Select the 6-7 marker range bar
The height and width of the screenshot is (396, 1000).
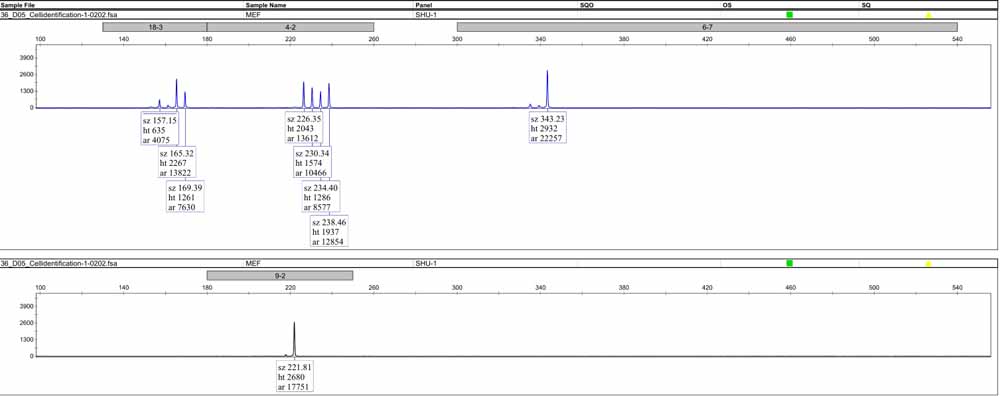(707, 27)
